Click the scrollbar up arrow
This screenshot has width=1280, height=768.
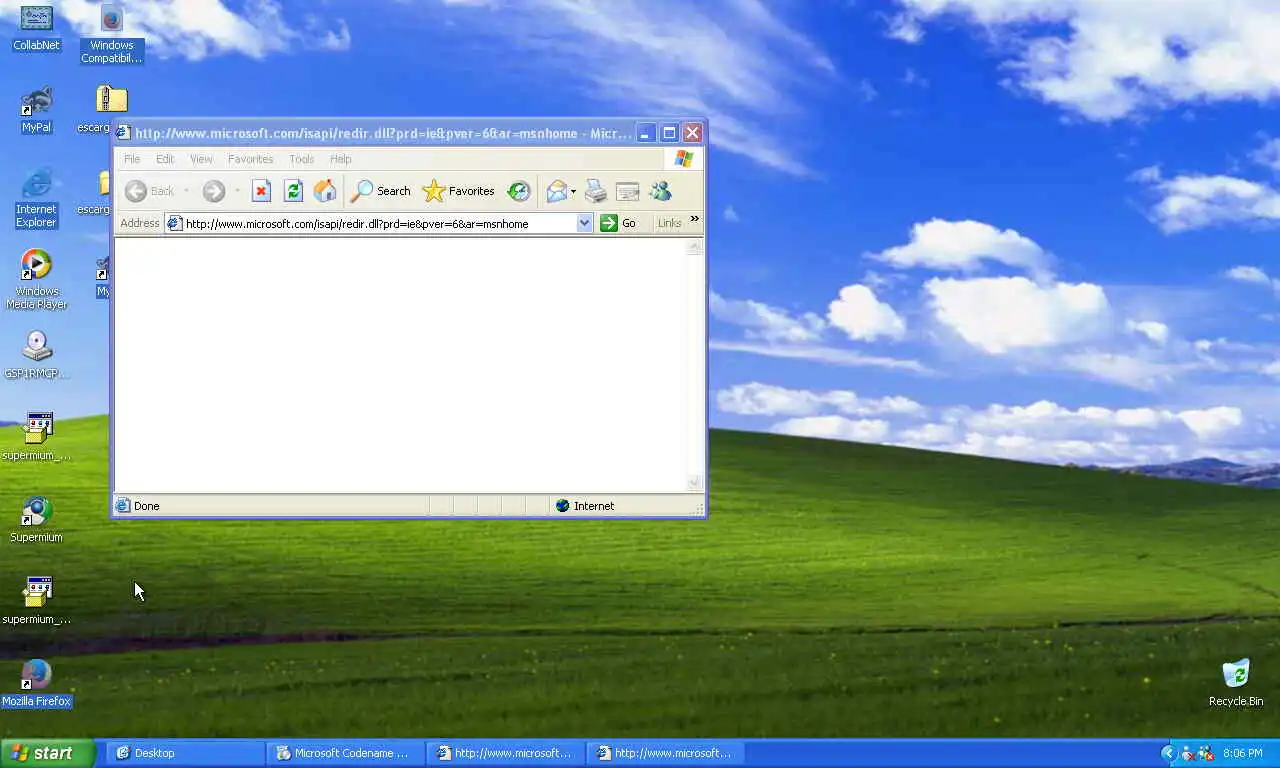[x=695, y=247]
